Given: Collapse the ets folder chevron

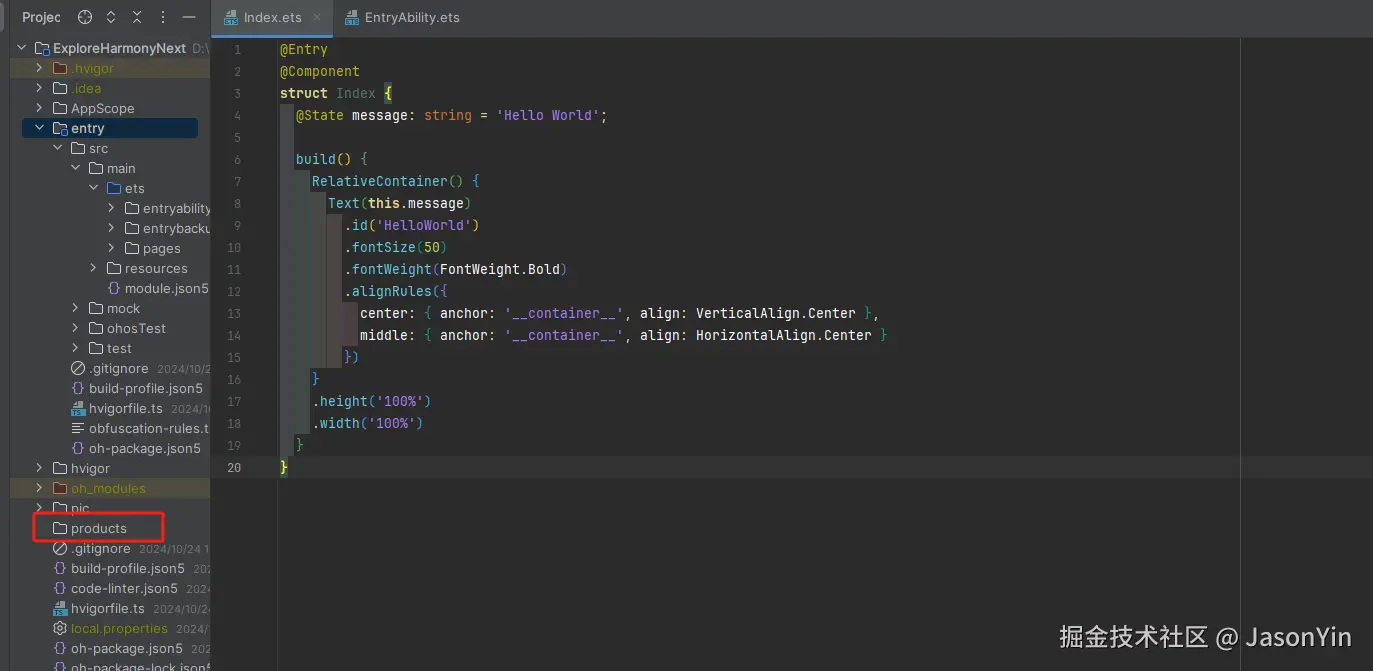Looking at the screenshot, I should point(93,188).
